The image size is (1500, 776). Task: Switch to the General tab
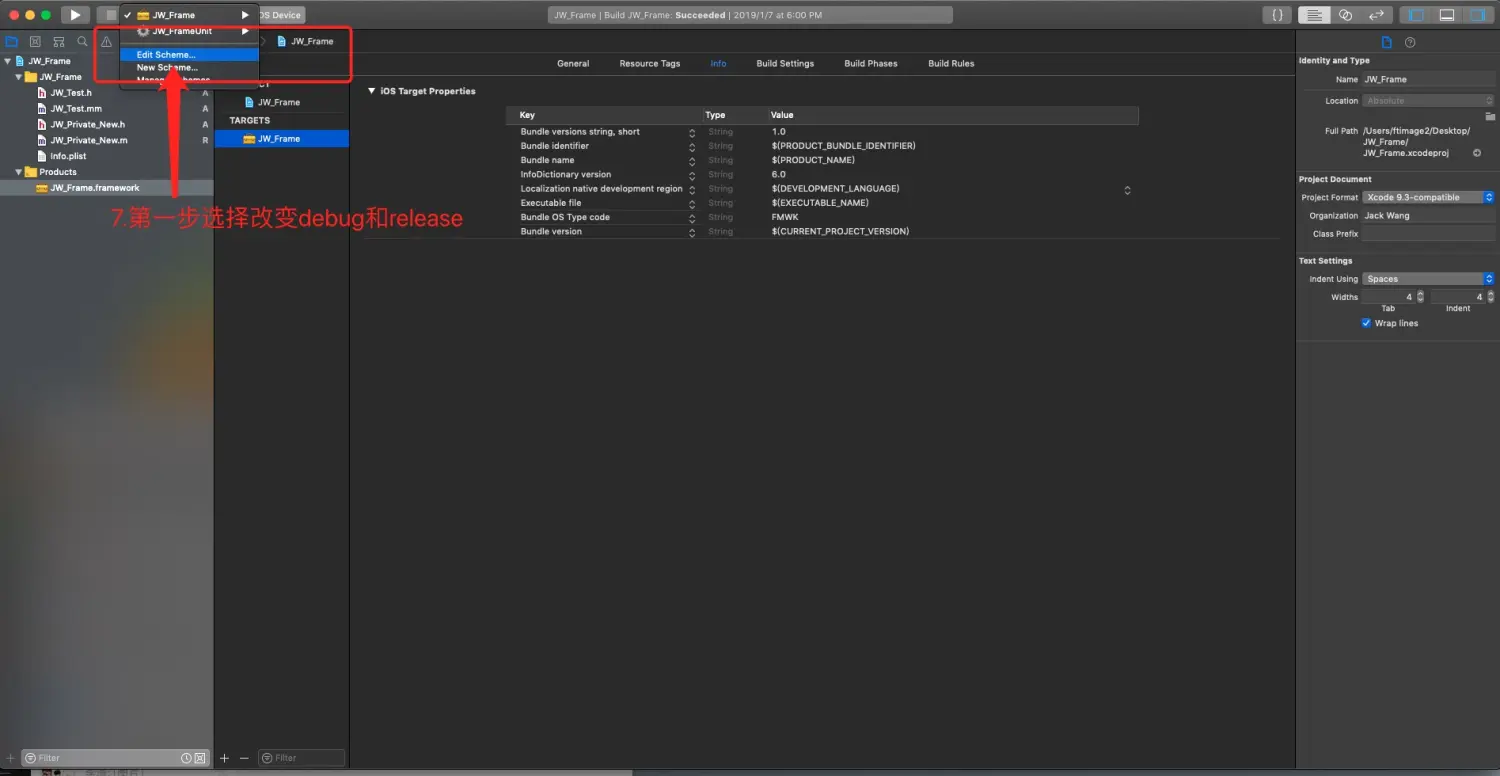pyautogui.click(x=573, y=63)
